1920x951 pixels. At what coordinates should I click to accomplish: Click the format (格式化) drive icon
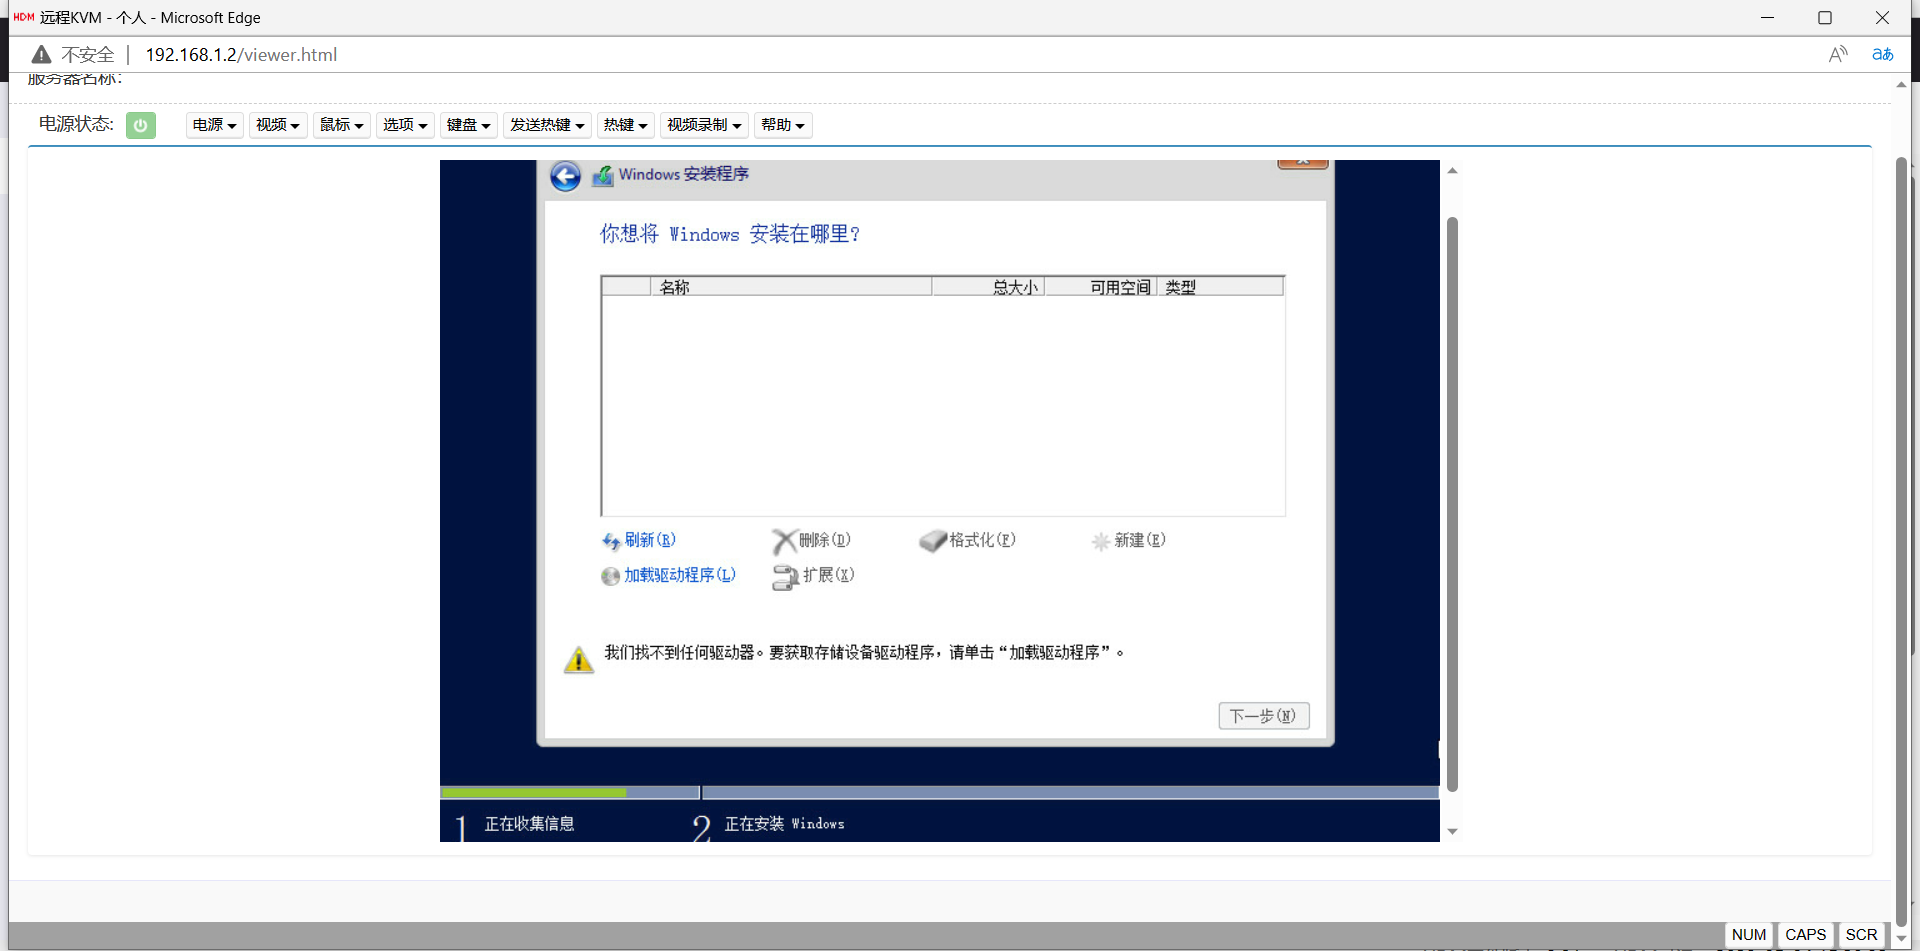point(933,541)
